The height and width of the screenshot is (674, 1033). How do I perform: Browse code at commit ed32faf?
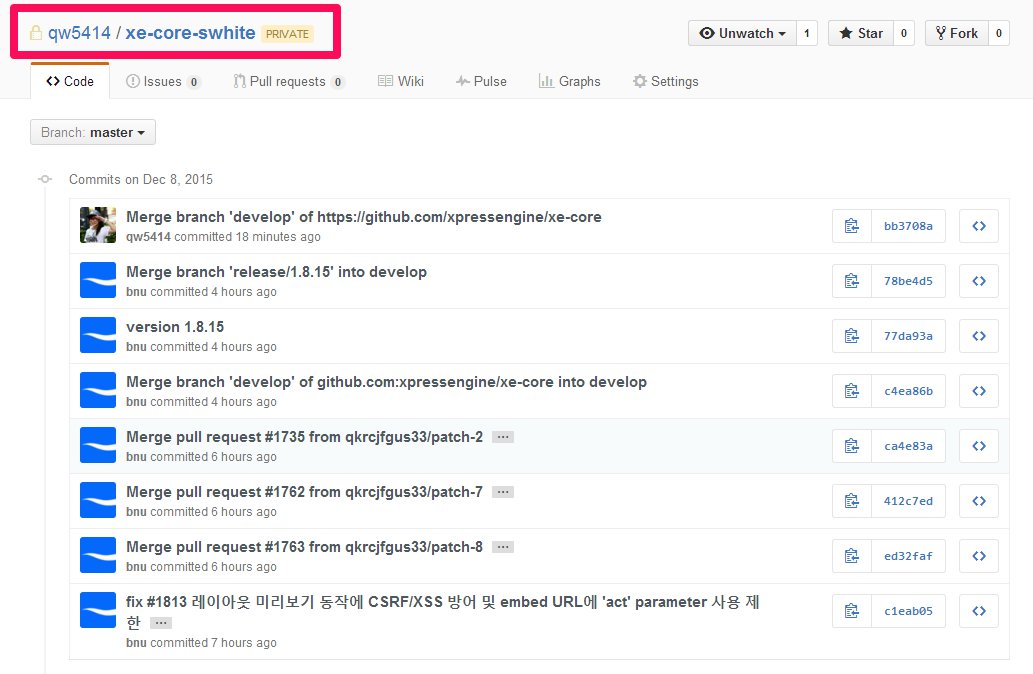[979, 556]
